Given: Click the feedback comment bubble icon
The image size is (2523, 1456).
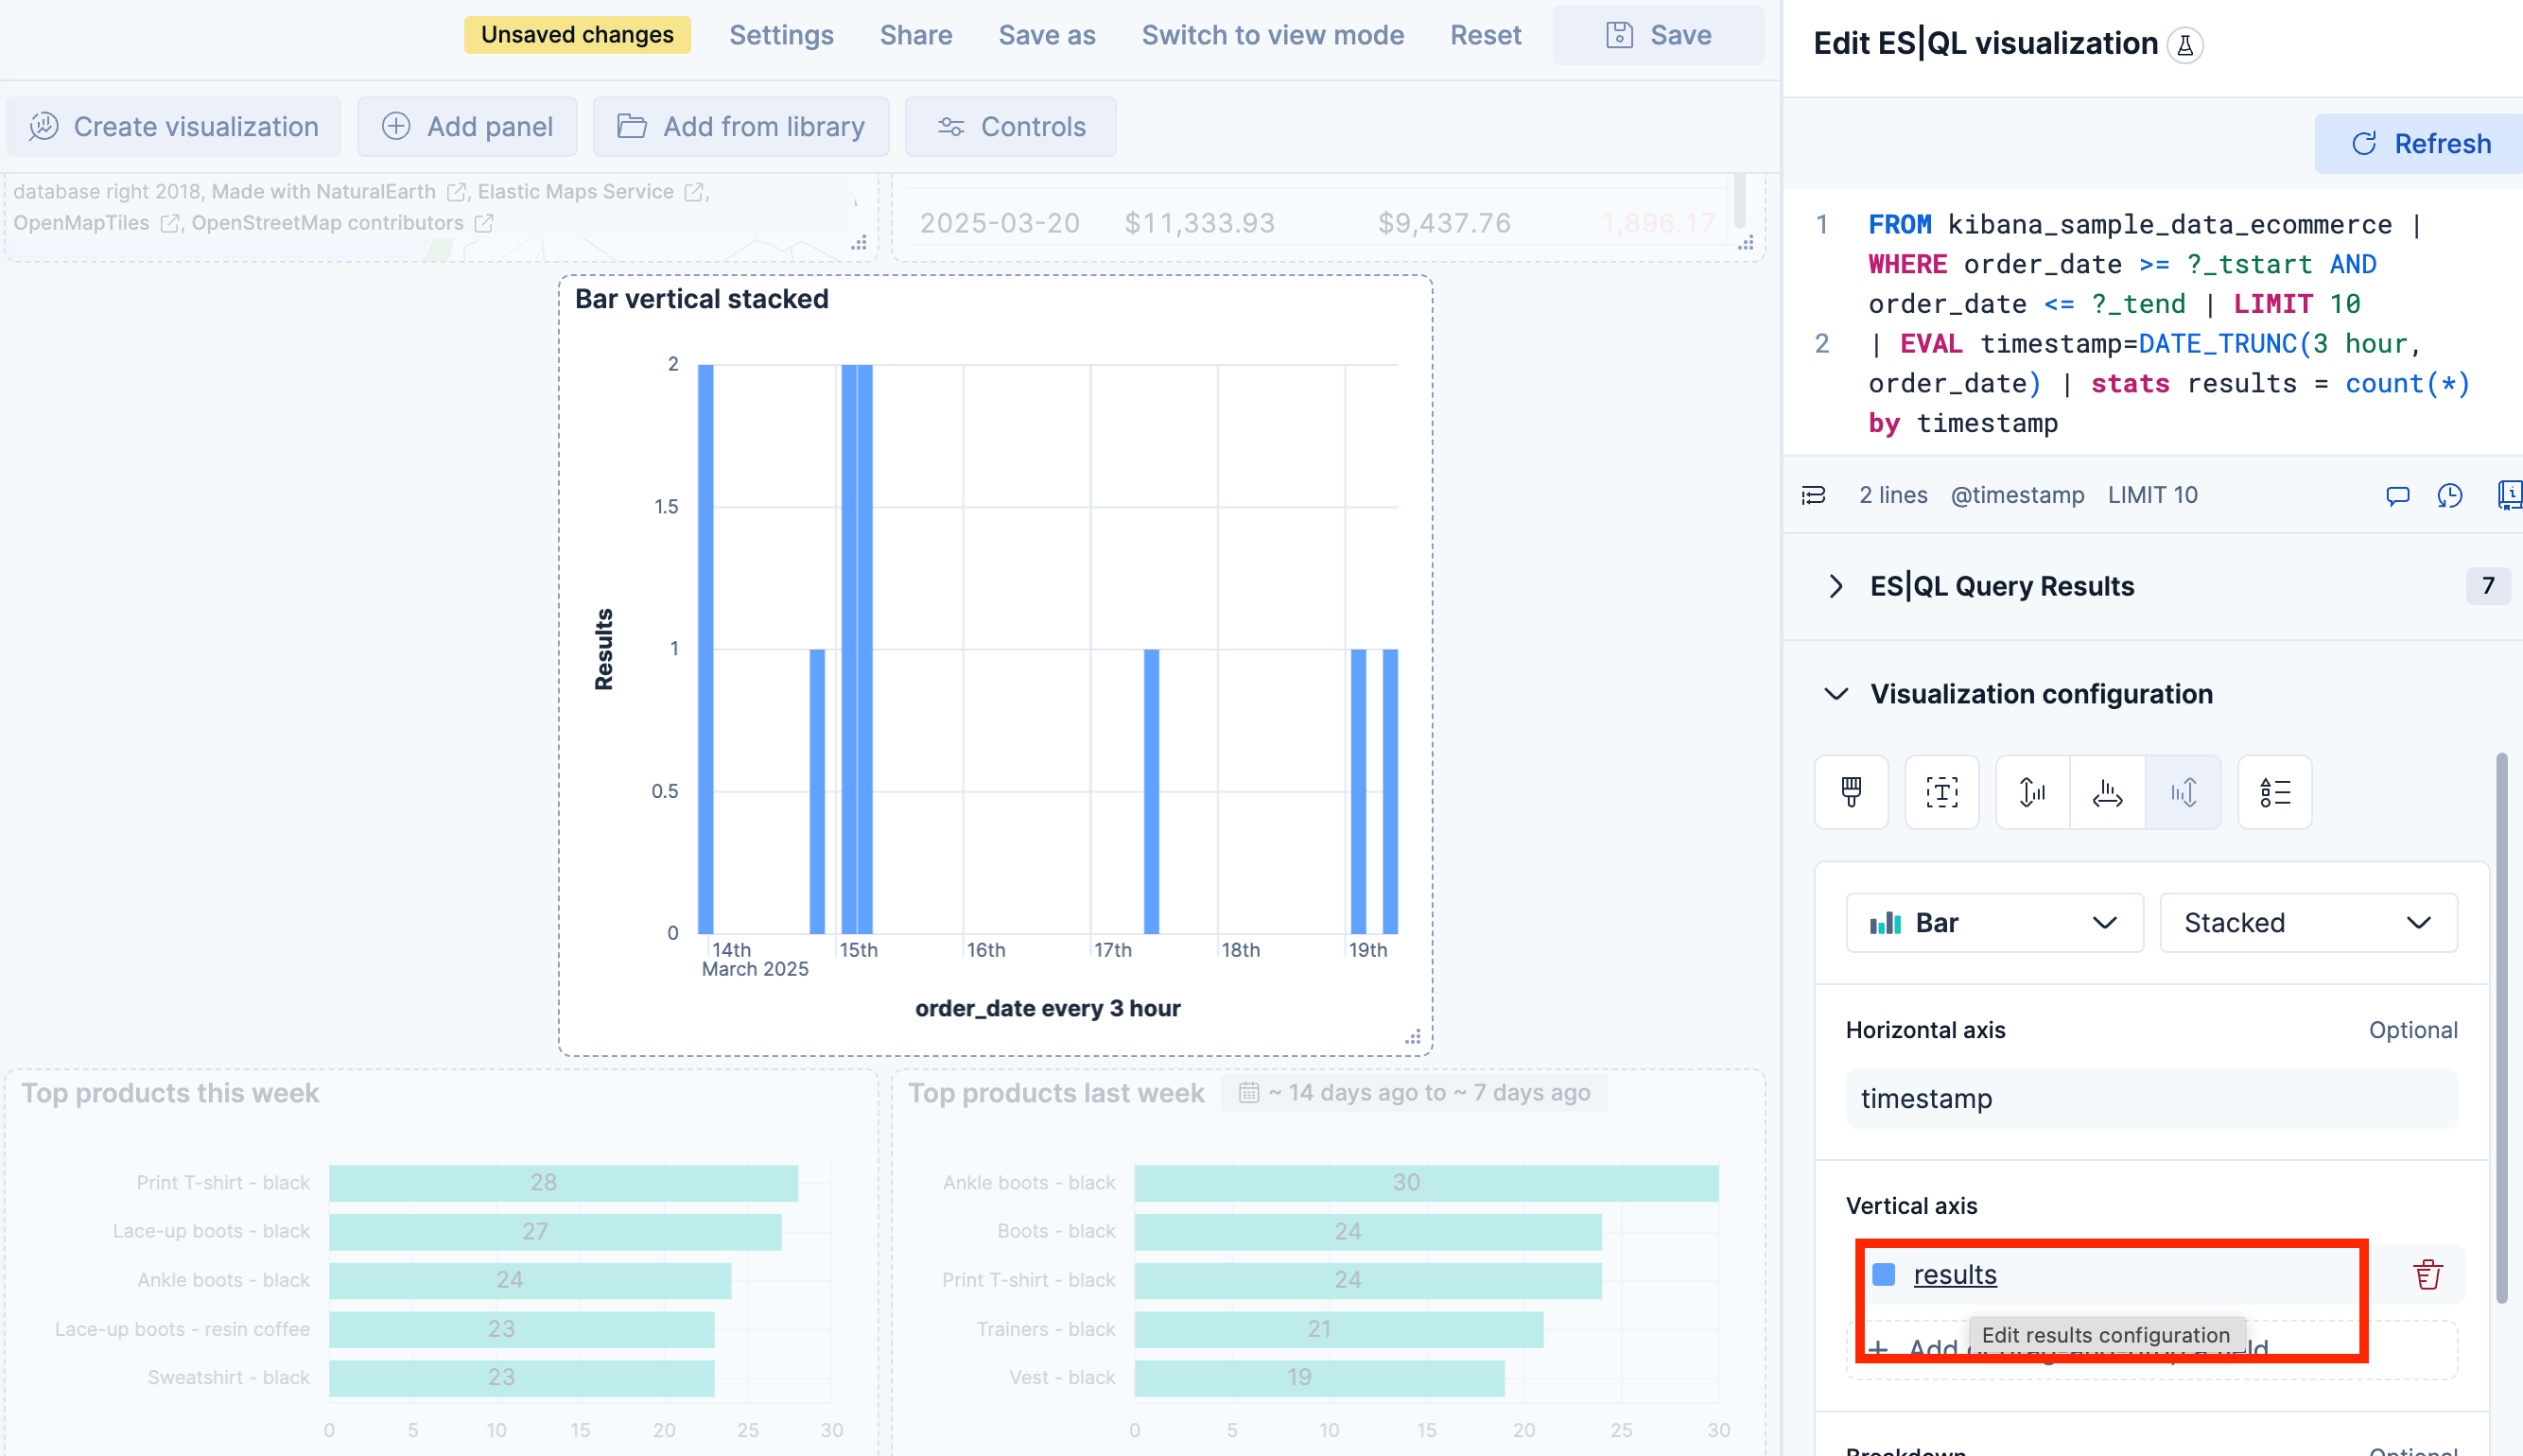Looking at the screenshot, I should (2397, 495).
